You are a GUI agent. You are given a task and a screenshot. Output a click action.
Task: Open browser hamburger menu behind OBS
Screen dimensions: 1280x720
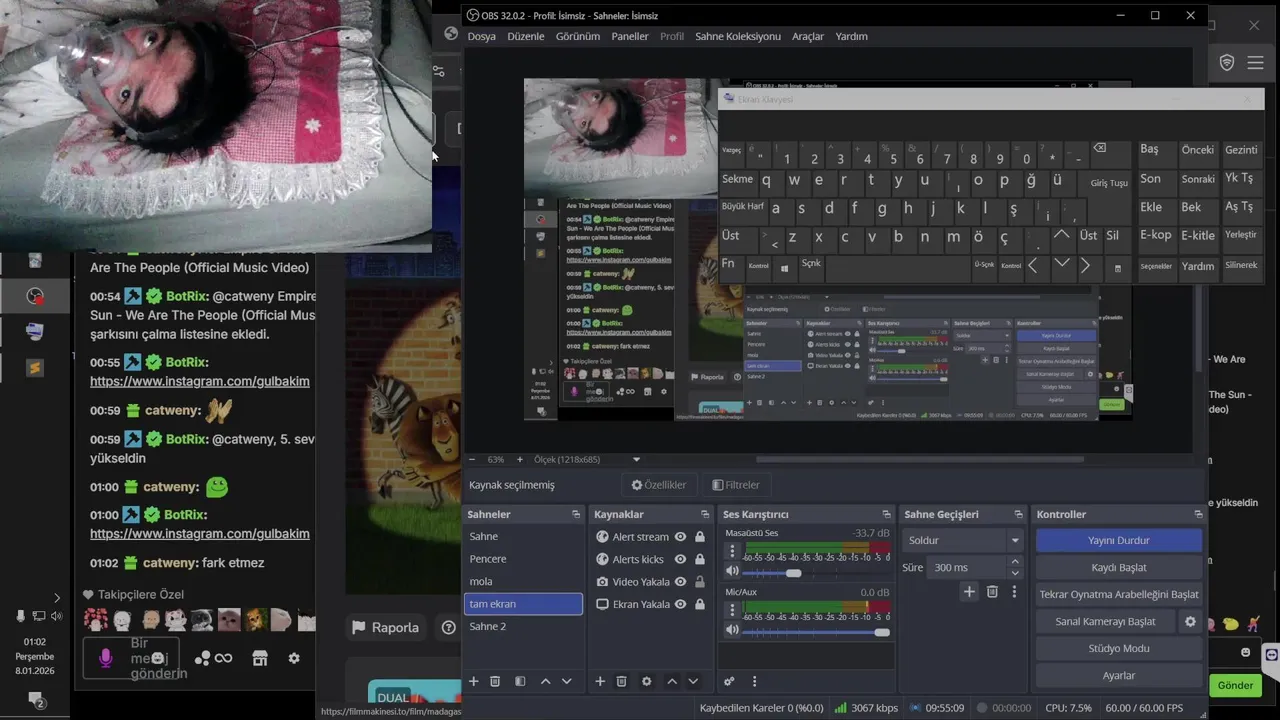click(1256, 63)
